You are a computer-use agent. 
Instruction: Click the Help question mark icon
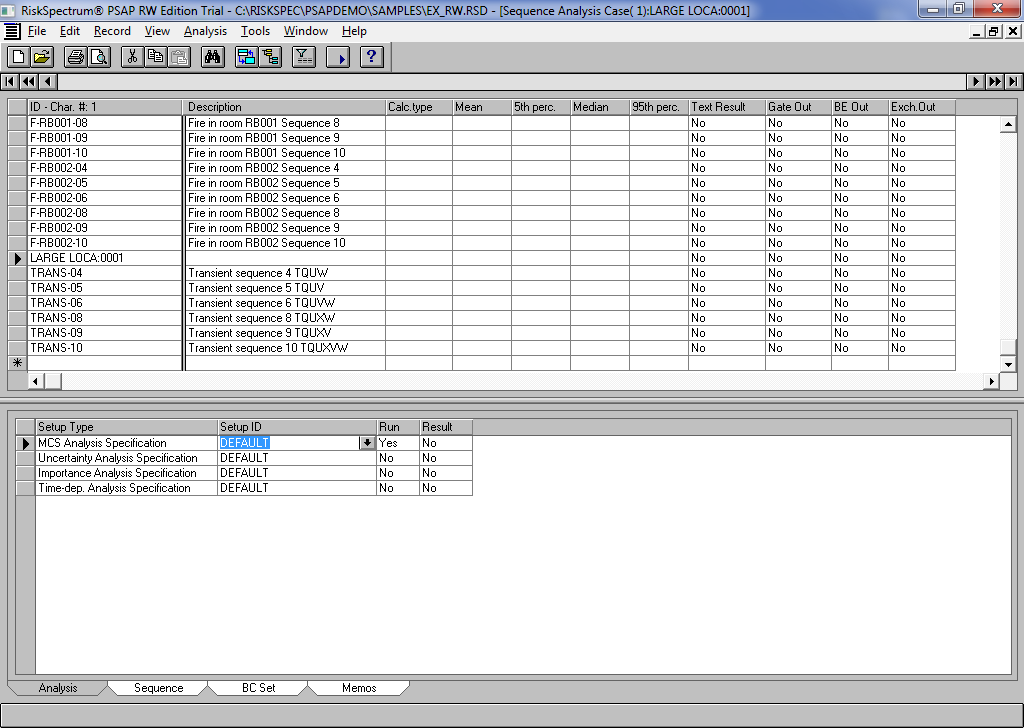point(371,57)
